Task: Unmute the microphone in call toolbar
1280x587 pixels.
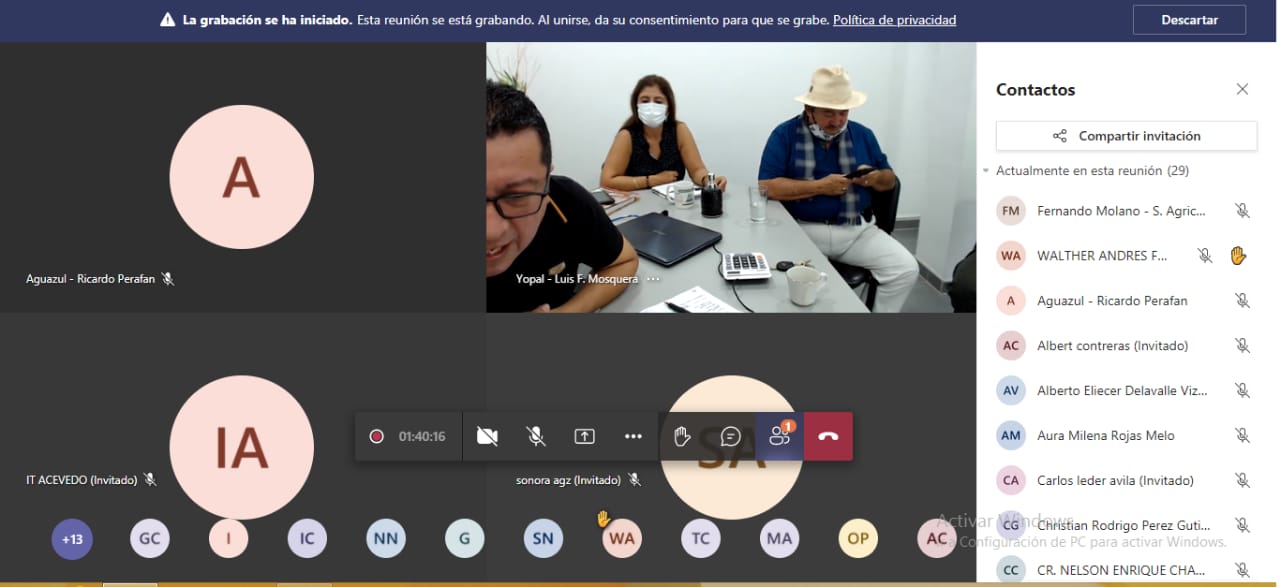Action: [536, 437]
